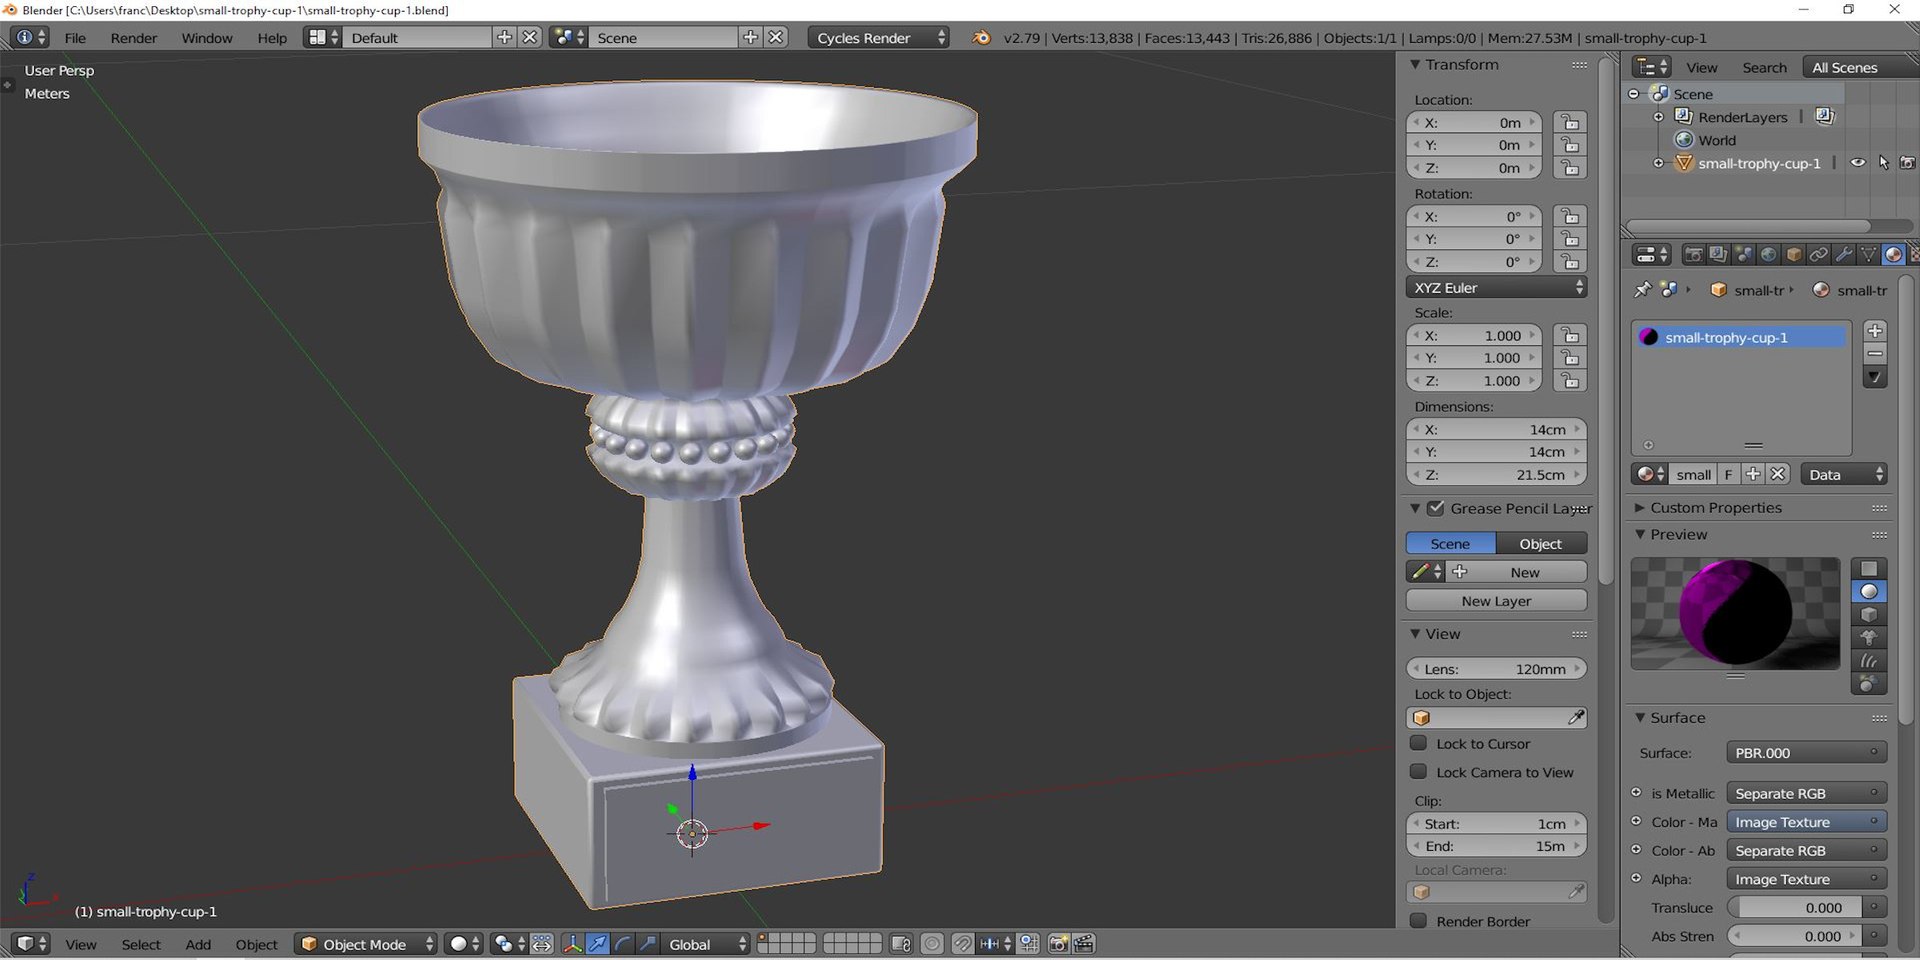The width and height of the screenshot is (1920, 960).
Task: Toggle renderability camera for small-trophy-cup-1 in outliner
Action: tap(1907, 163)
